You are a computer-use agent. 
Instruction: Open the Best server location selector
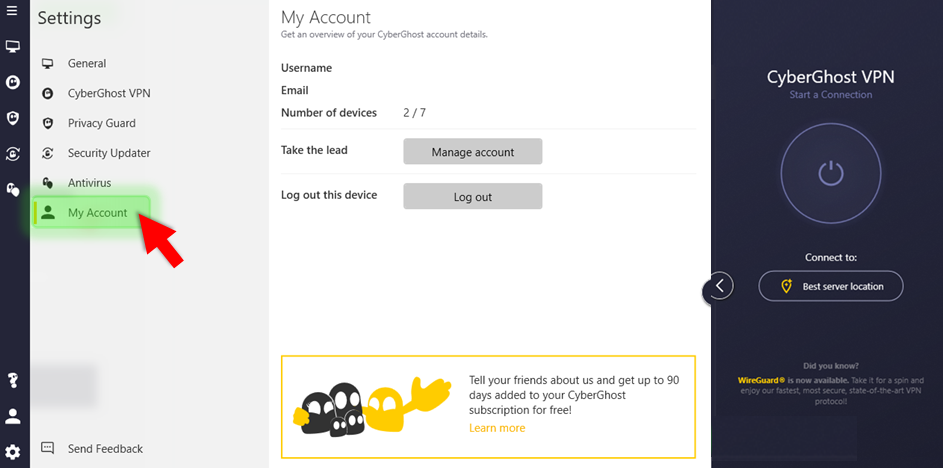click(x=830, y=286)
